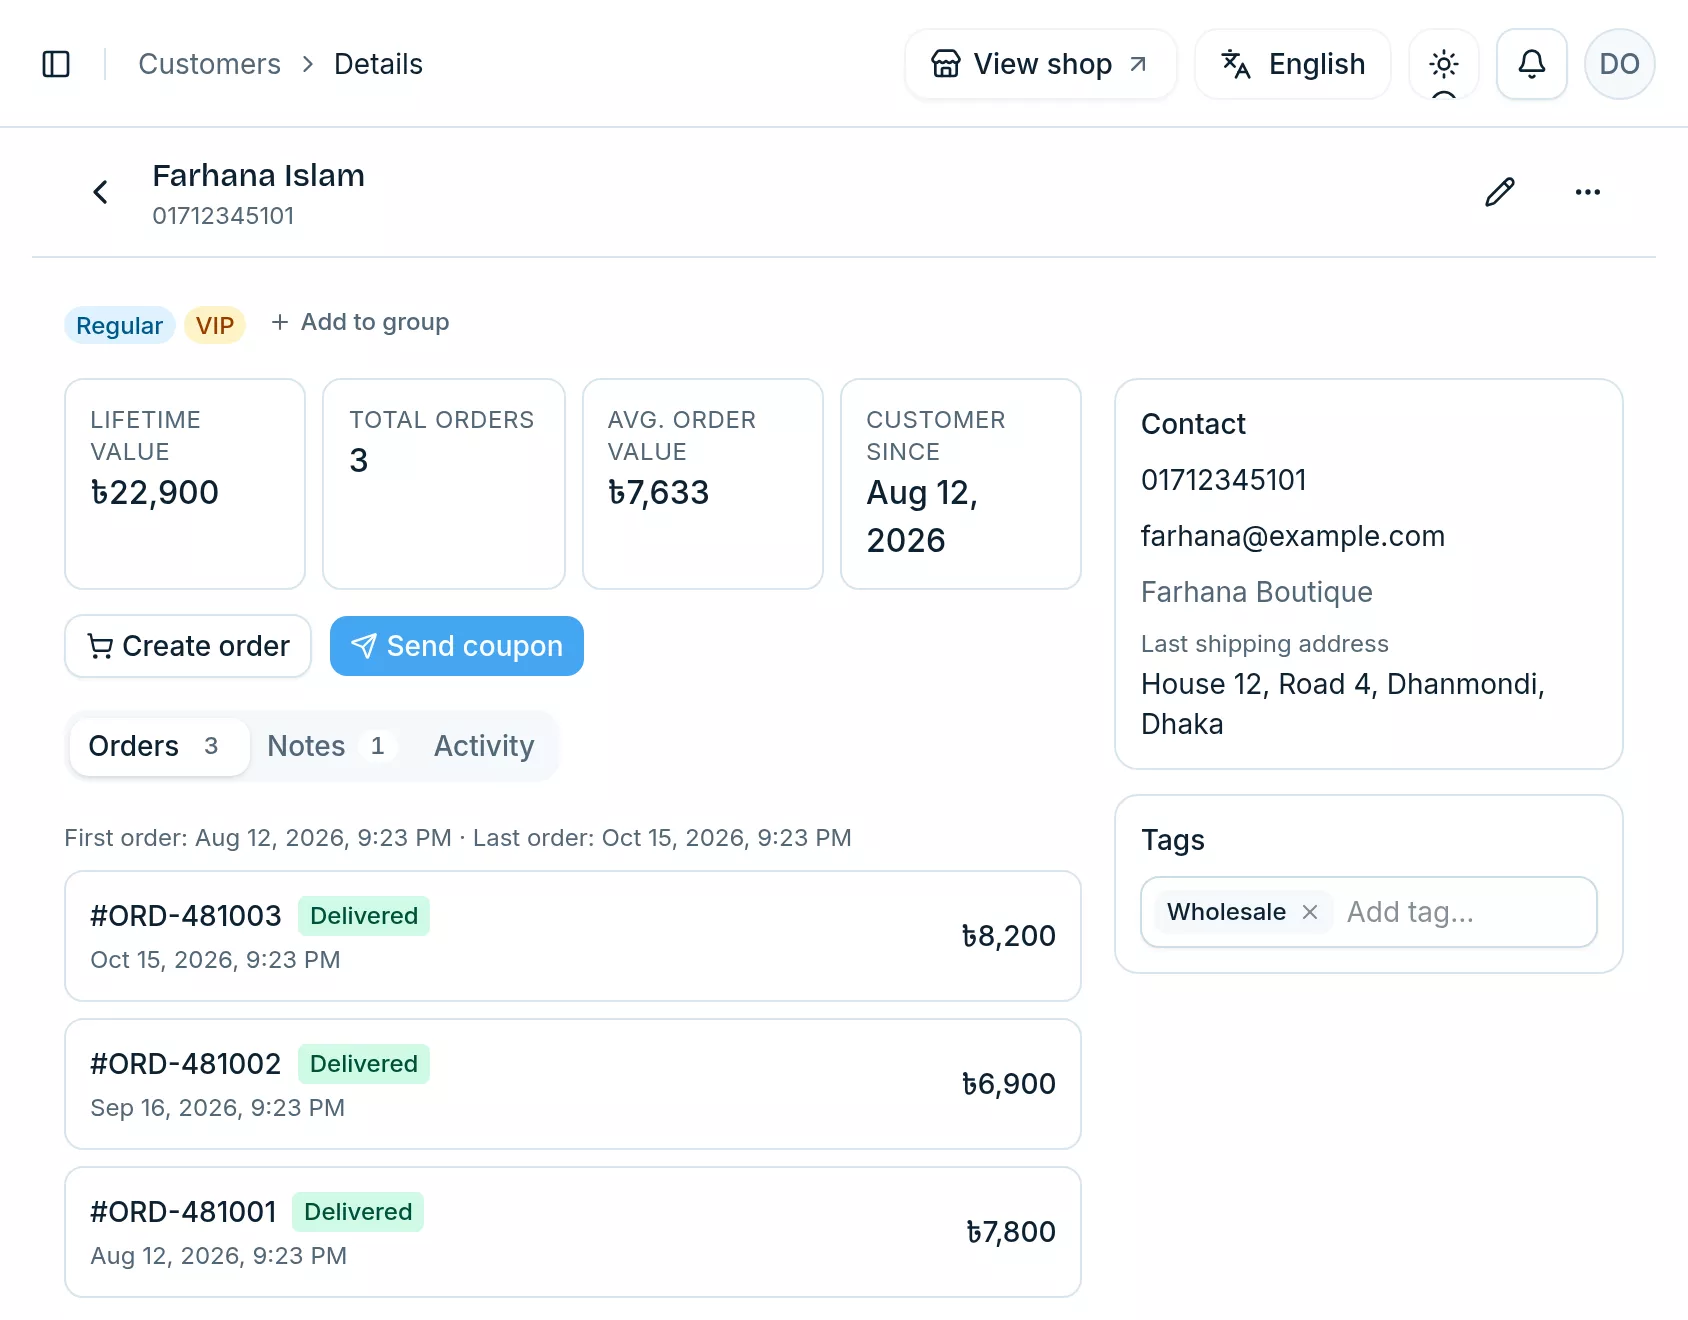This screenshot has height=1320, width=1688.
Task: Click contact phone number in Contact card
Action: (x=1224, y=480)
